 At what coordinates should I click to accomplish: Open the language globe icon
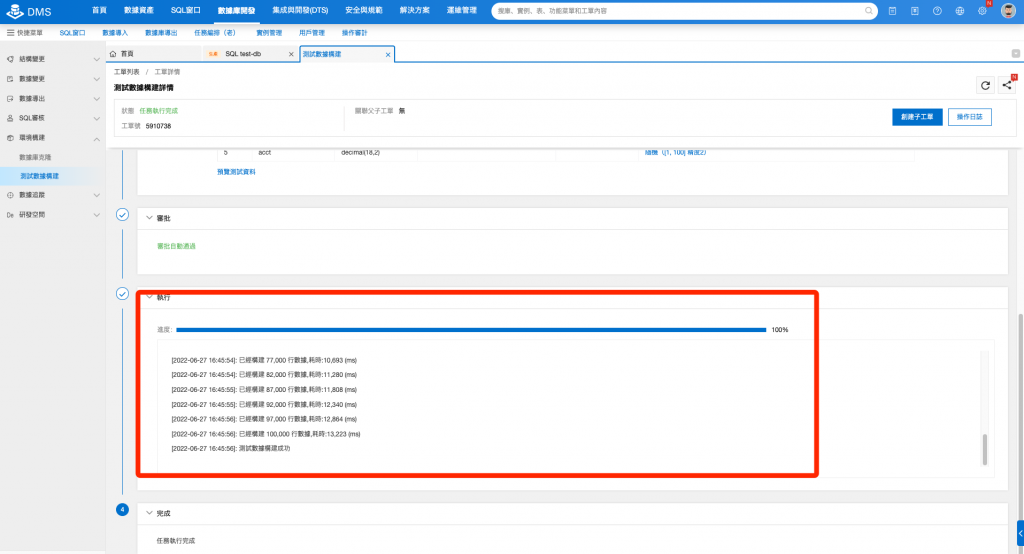959,11
